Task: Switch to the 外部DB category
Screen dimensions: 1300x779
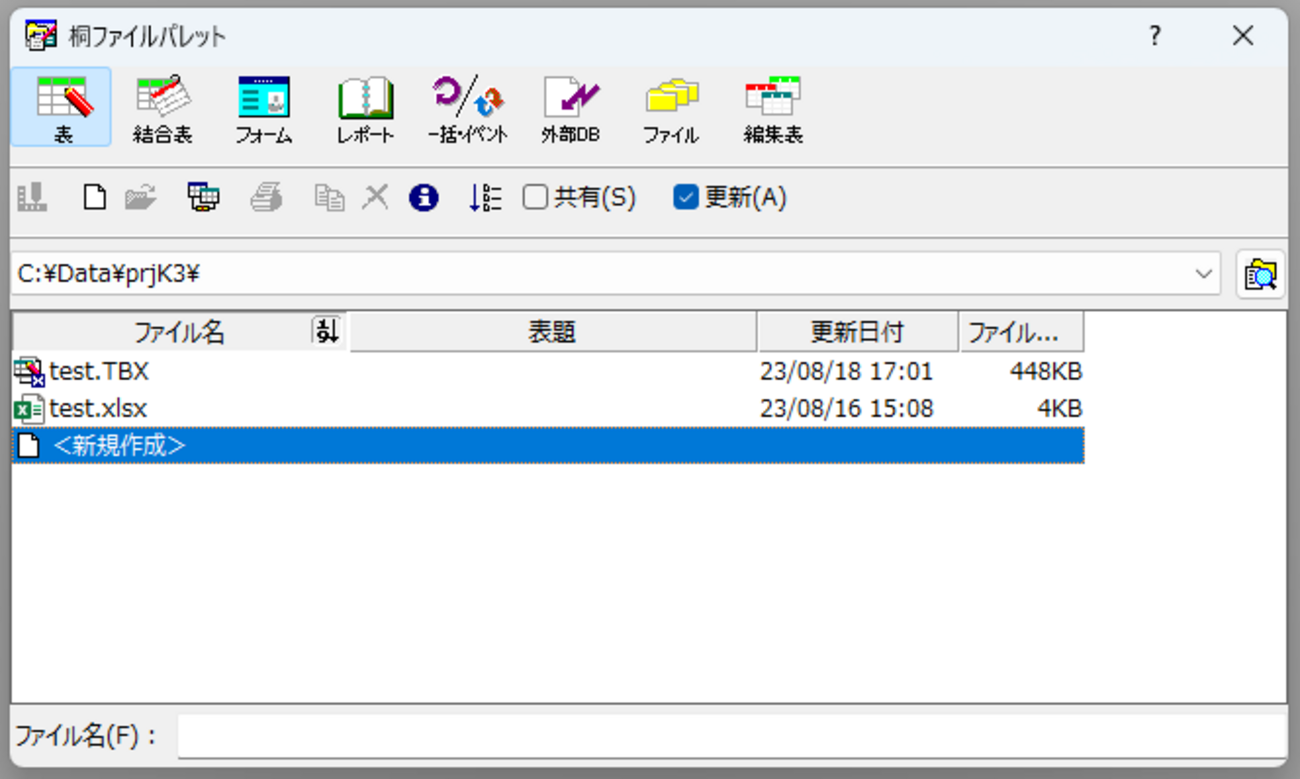Action: coord(570,108)
